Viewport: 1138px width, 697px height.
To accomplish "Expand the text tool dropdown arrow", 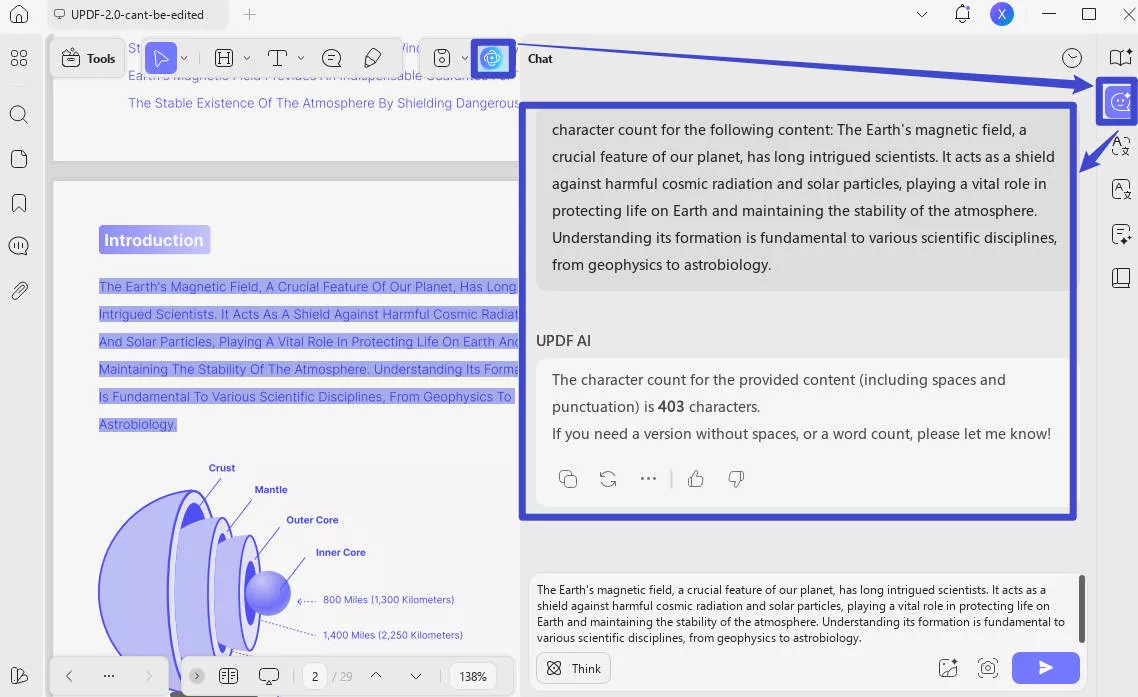I will (x=301, y=58).
